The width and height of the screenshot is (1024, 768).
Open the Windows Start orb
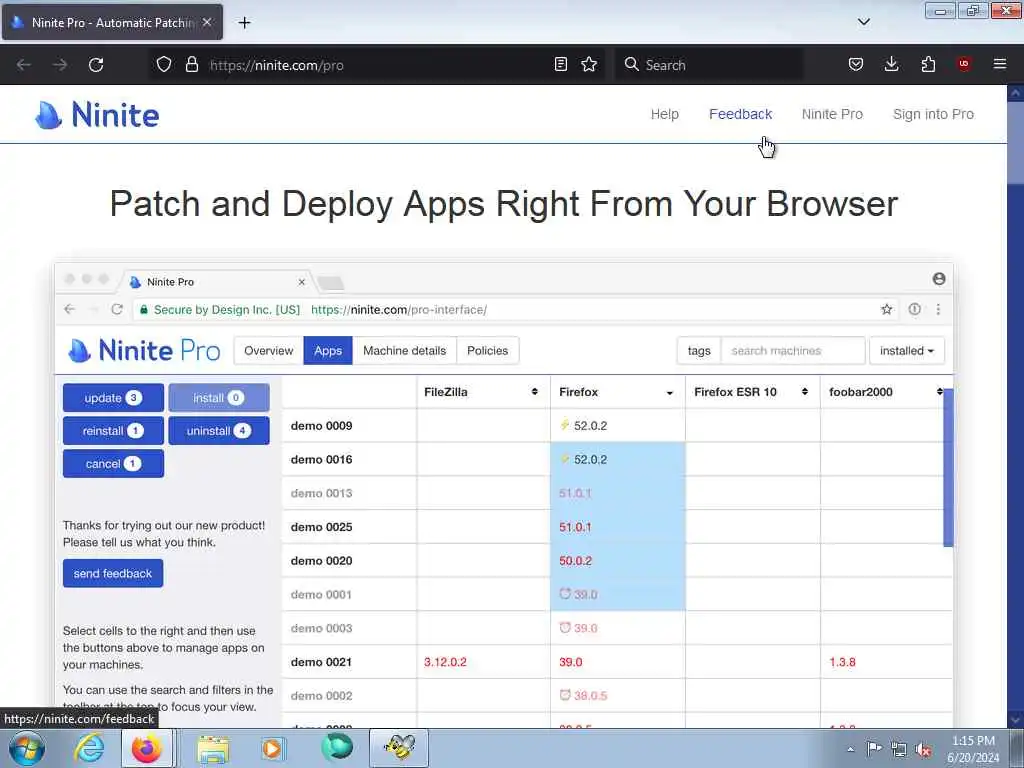pyautogui.click(x=26, y=748)
